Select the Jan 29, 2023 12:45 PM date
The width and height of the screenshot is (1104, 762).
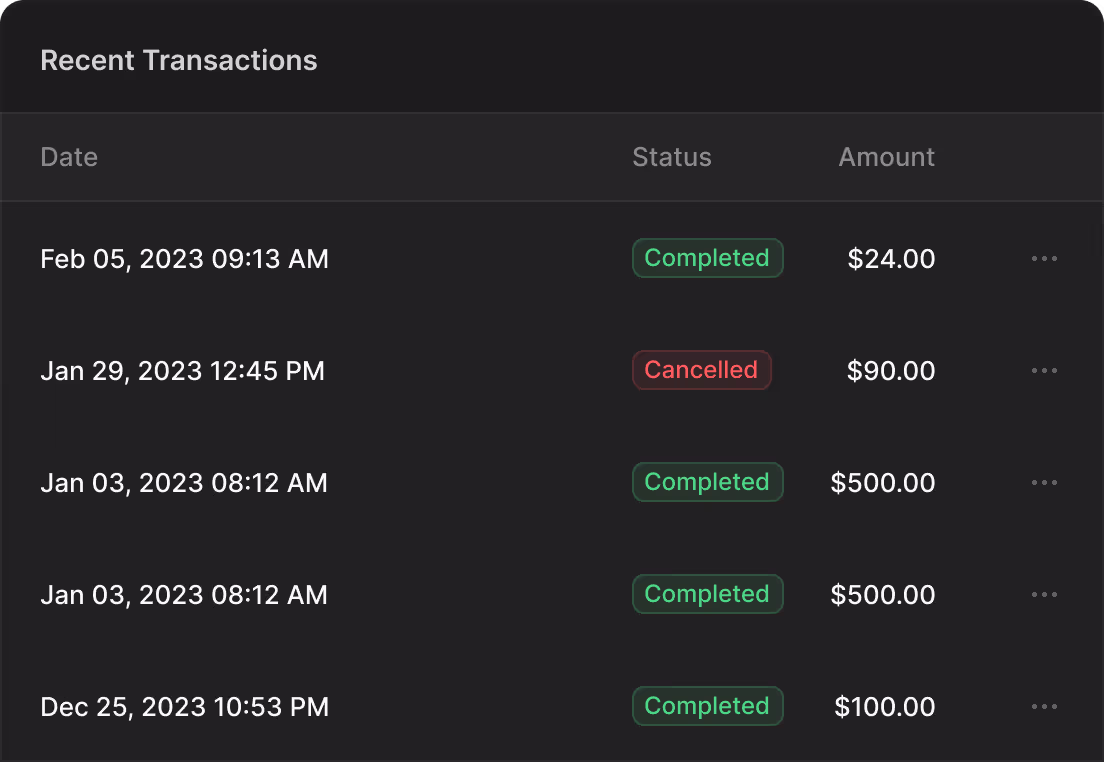coord(182,371)
